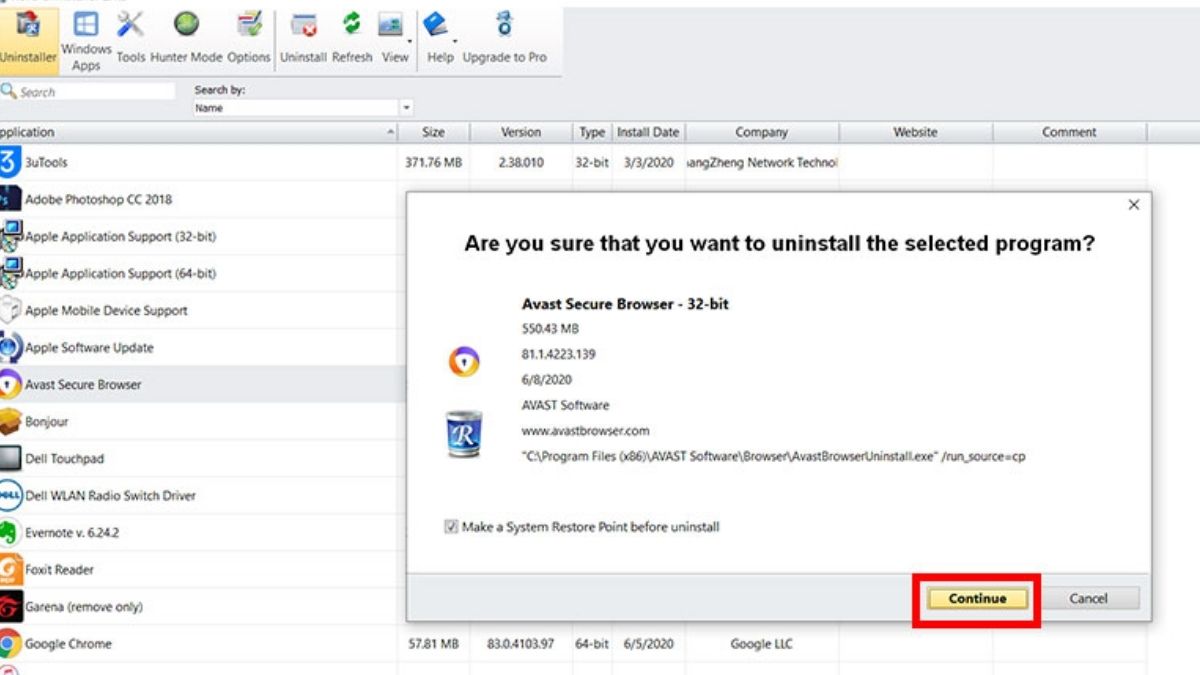Sort by Version column header

pos(521,132)
